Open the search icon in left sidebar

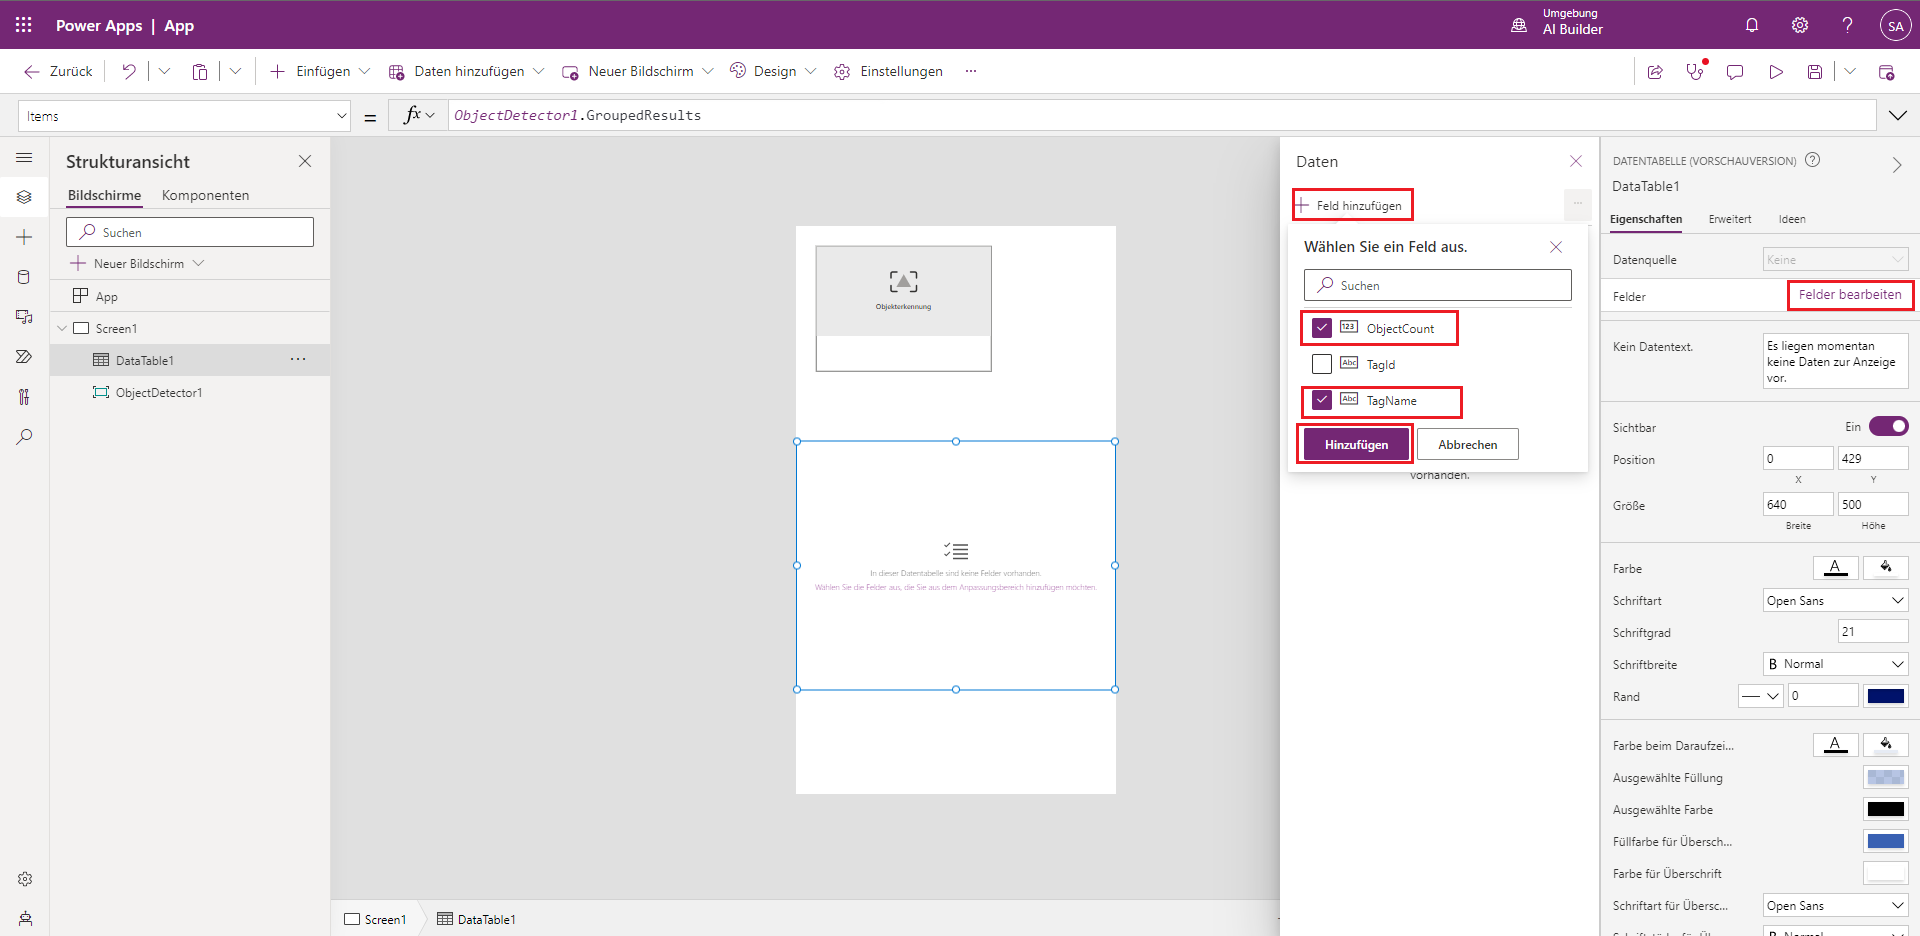point(25,437)
